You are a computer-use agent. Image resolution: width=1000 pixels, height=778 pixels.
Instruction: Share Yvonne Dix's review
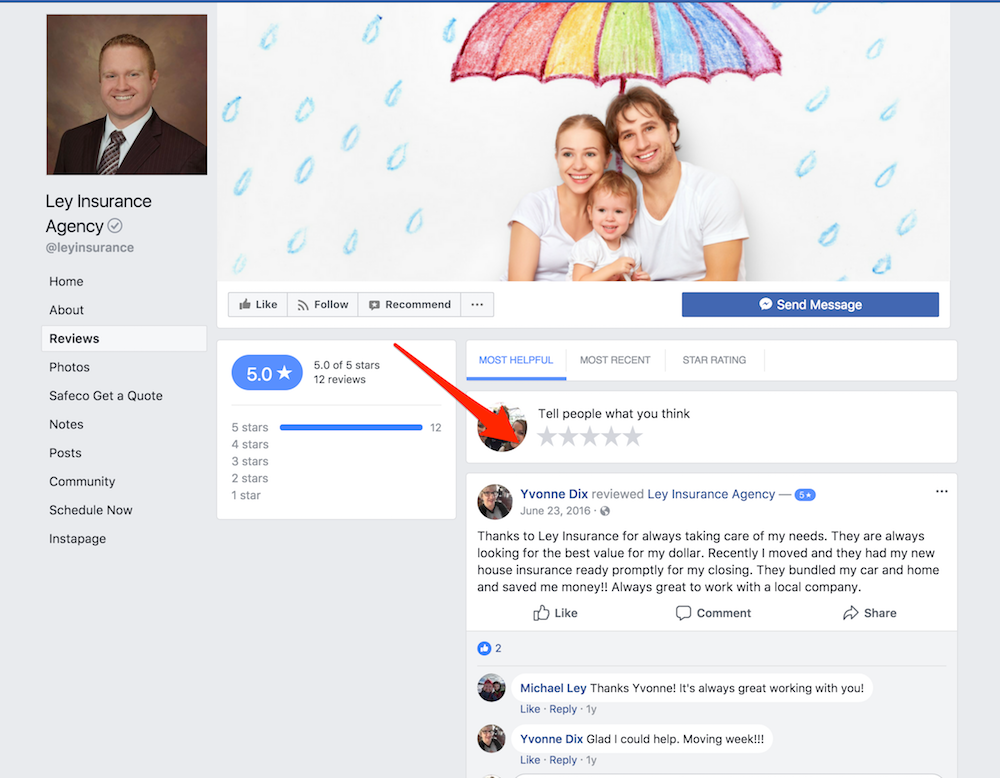pyautogui.click(x=869, y=613)
